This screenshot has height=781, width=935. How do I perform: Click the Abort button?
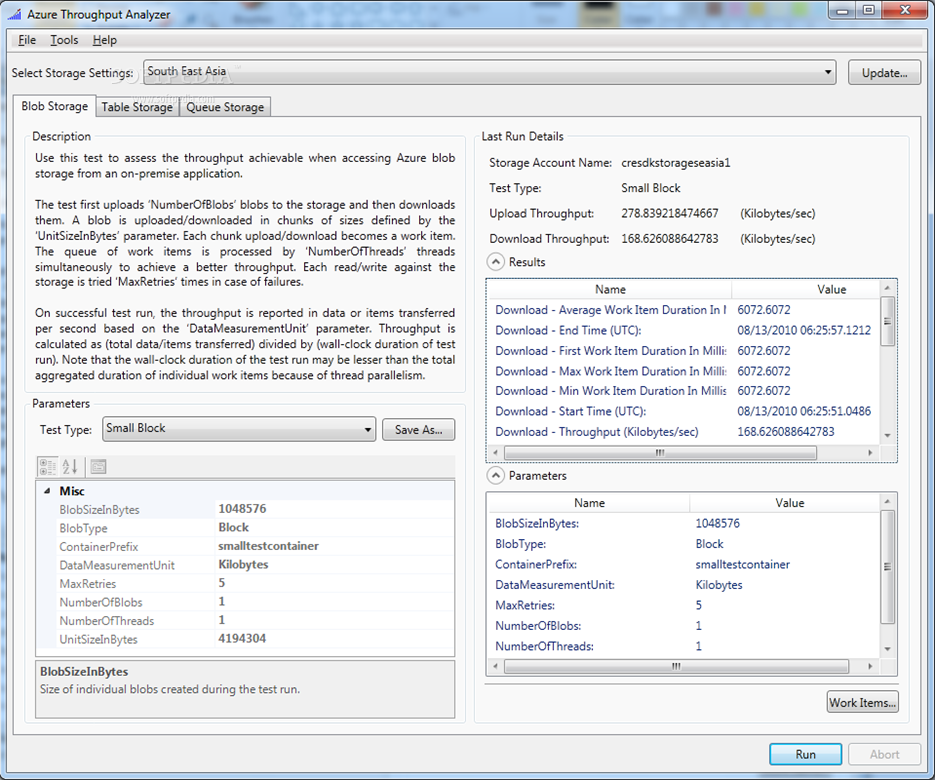[x=884, y=754]
